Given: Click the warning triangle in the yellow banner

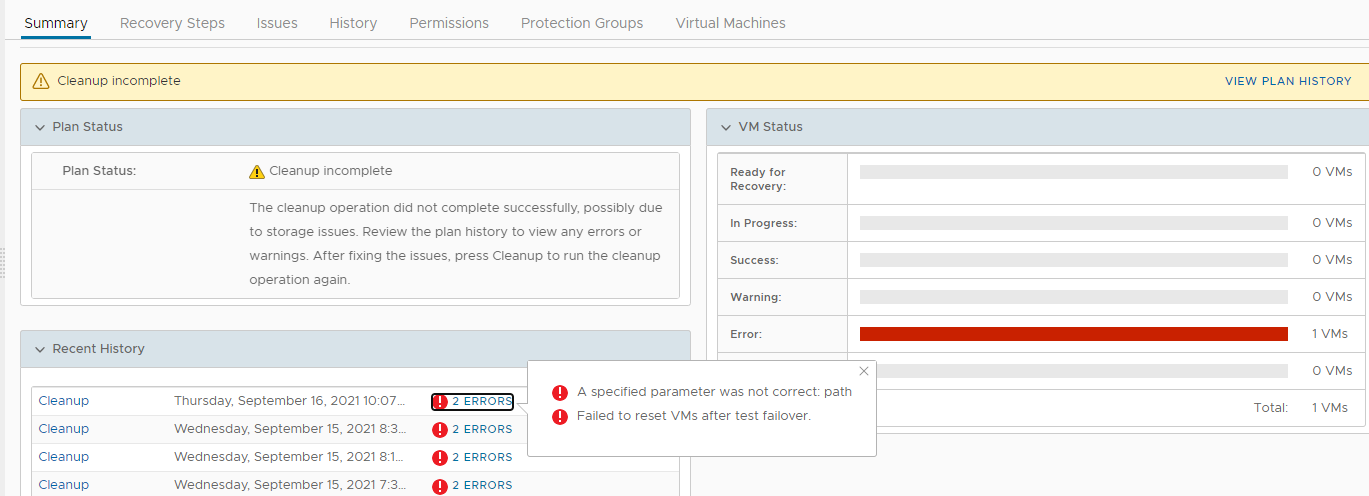Looking at the screenshot, I should coord(41,81).
